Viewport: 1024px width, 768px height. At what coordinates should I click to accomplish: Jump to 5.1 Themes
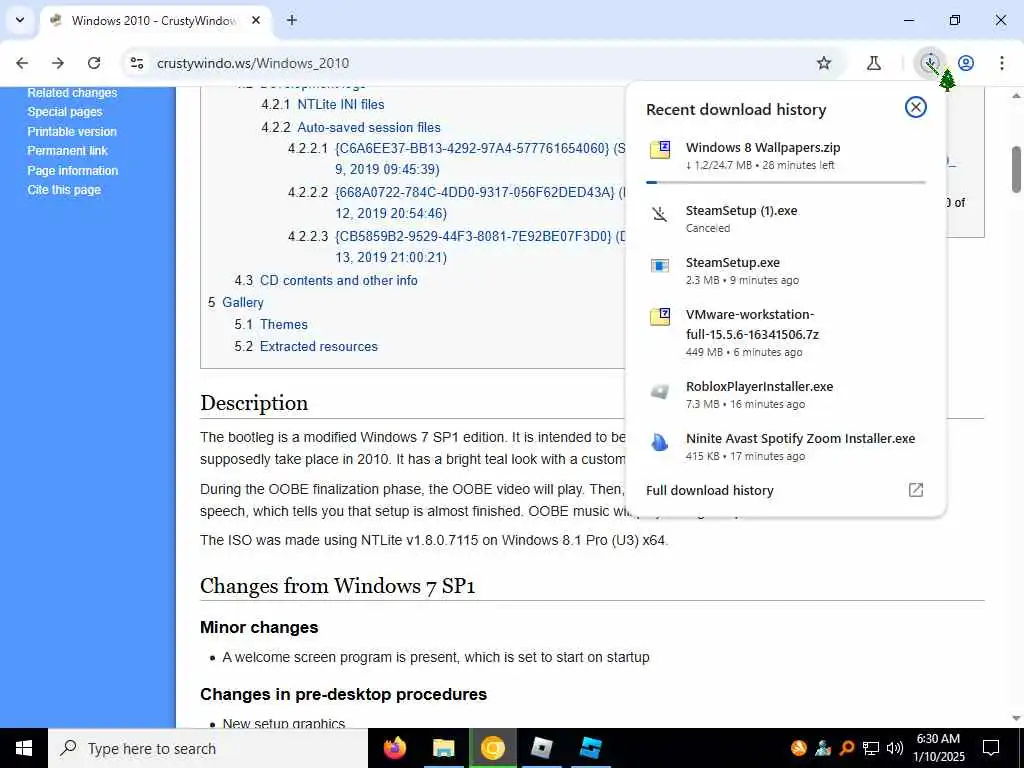pyautogui.click(x=271, y=325)
